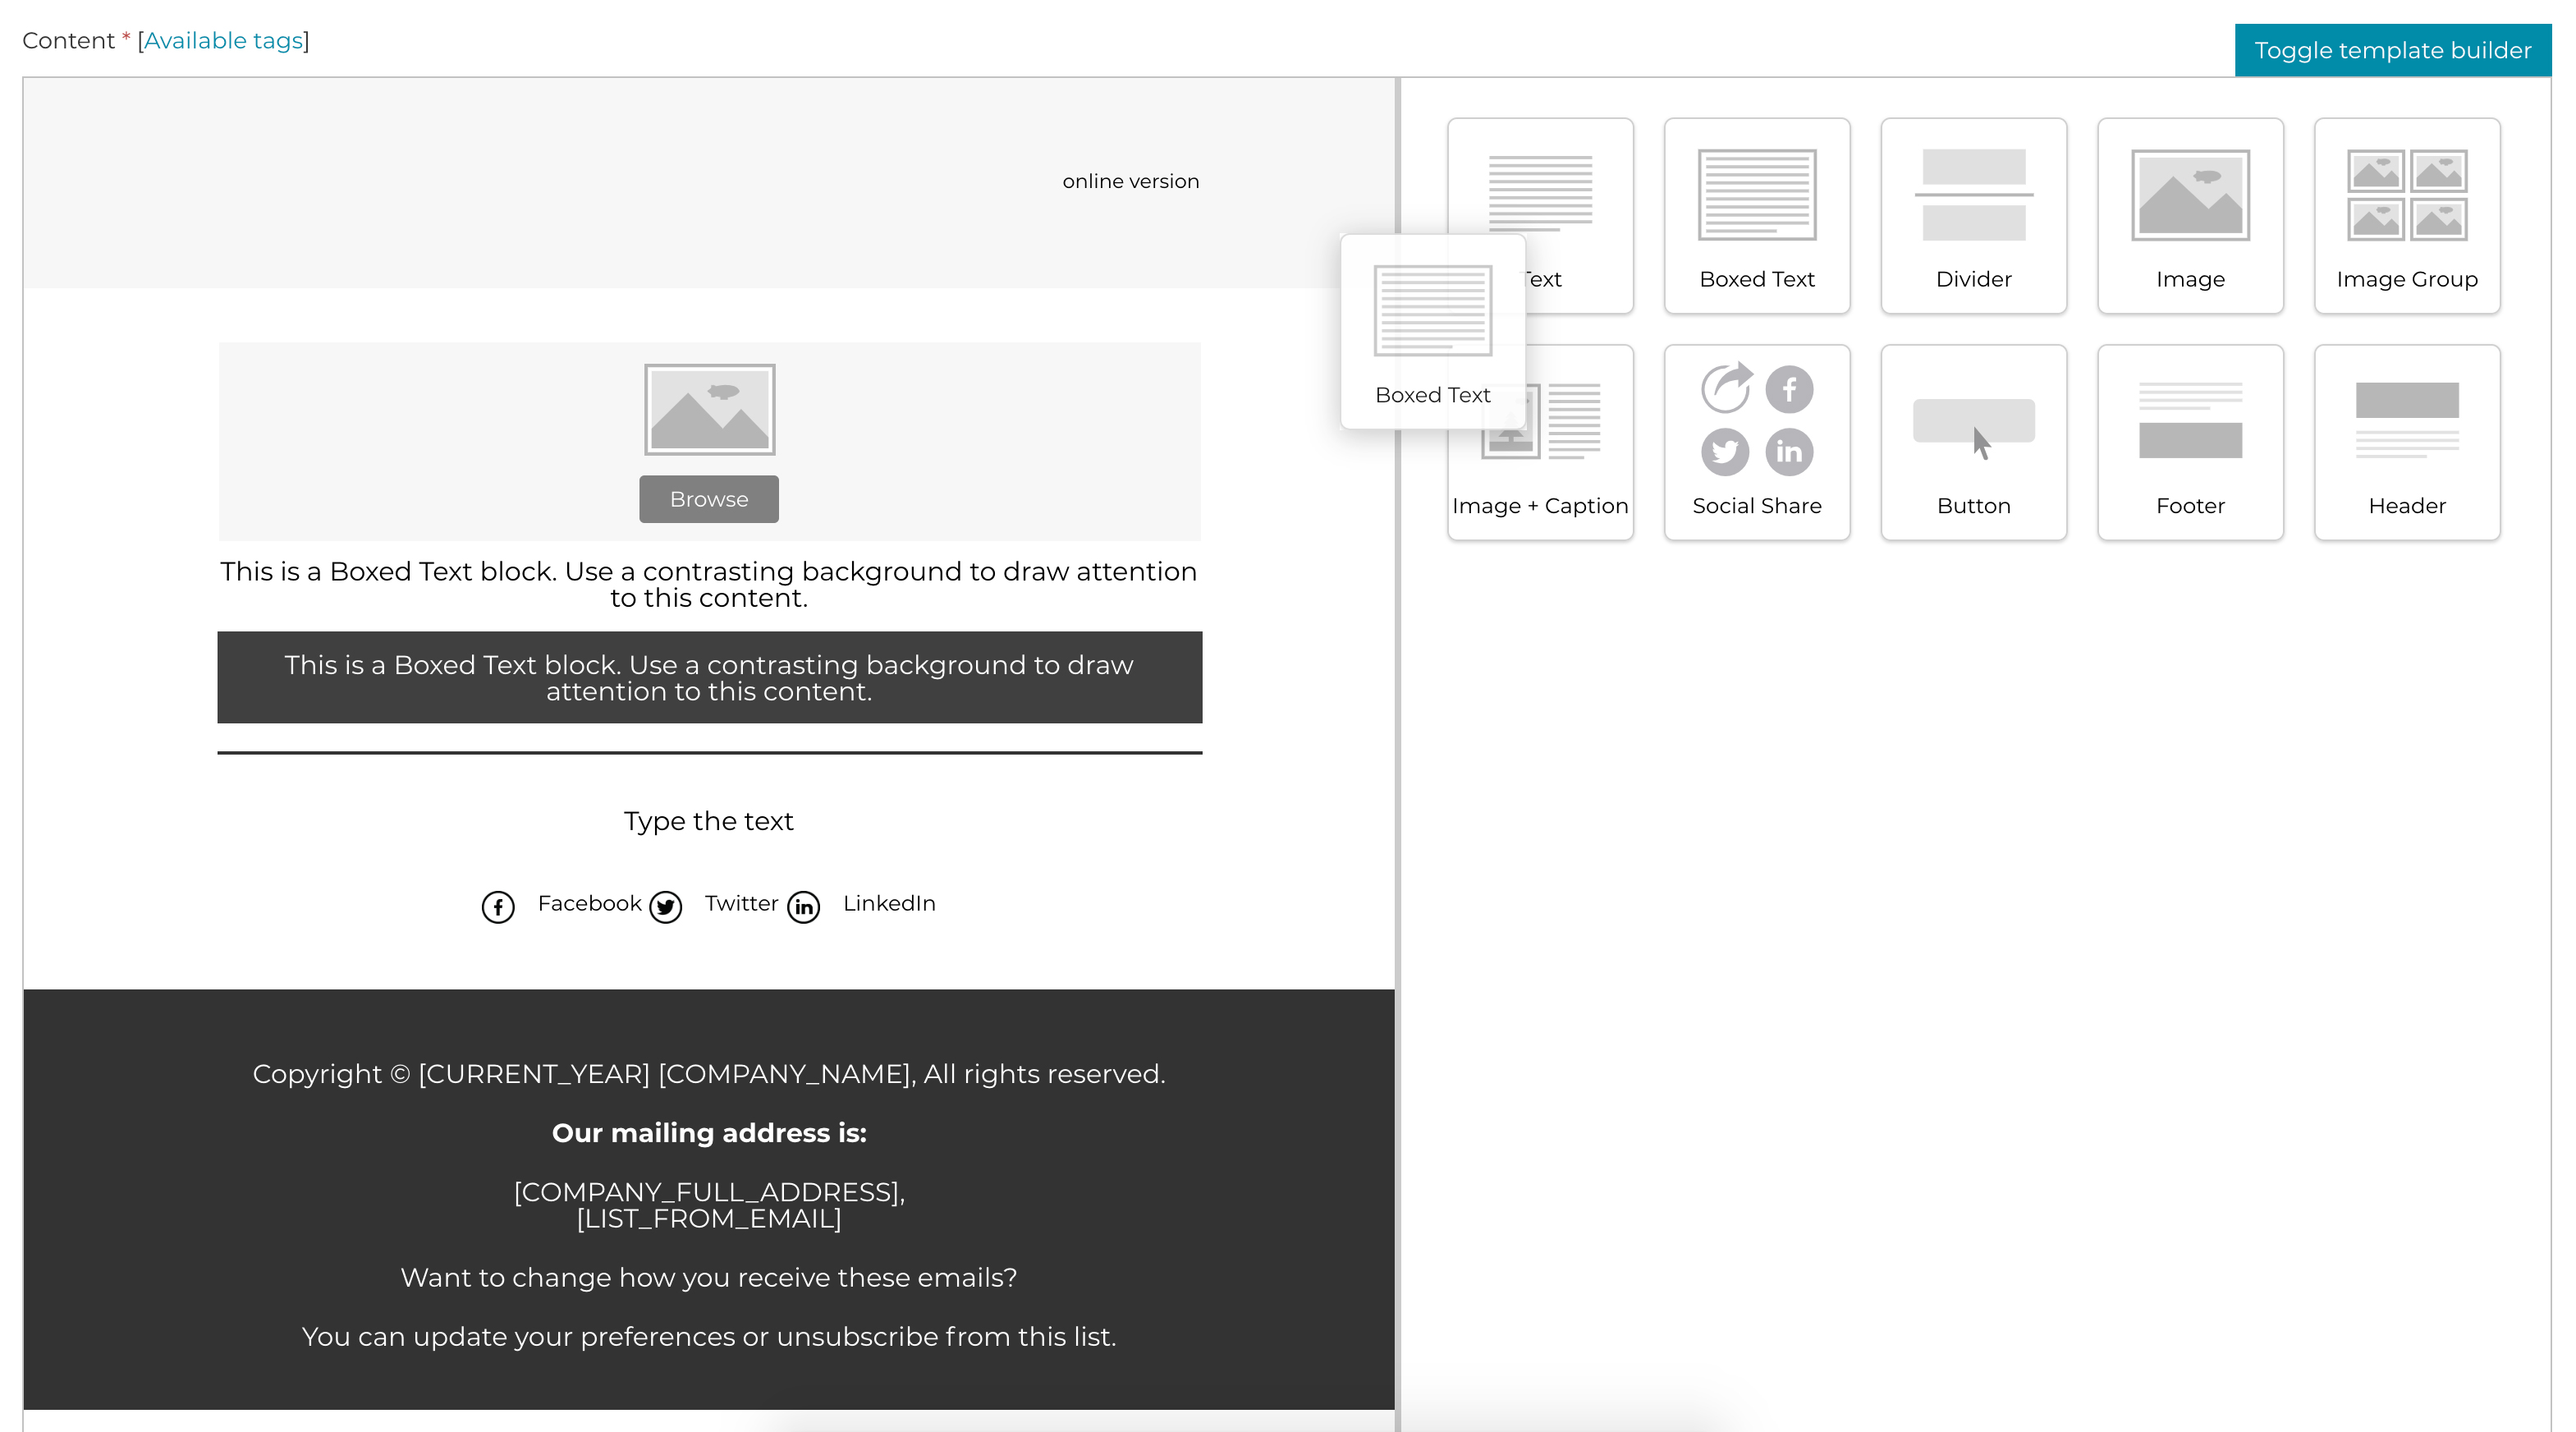Viewport: 2576px width, 1432px height.
Task: Click the LinkedIn social share icon
Action: pyautogui.click(x=800, y=903)
